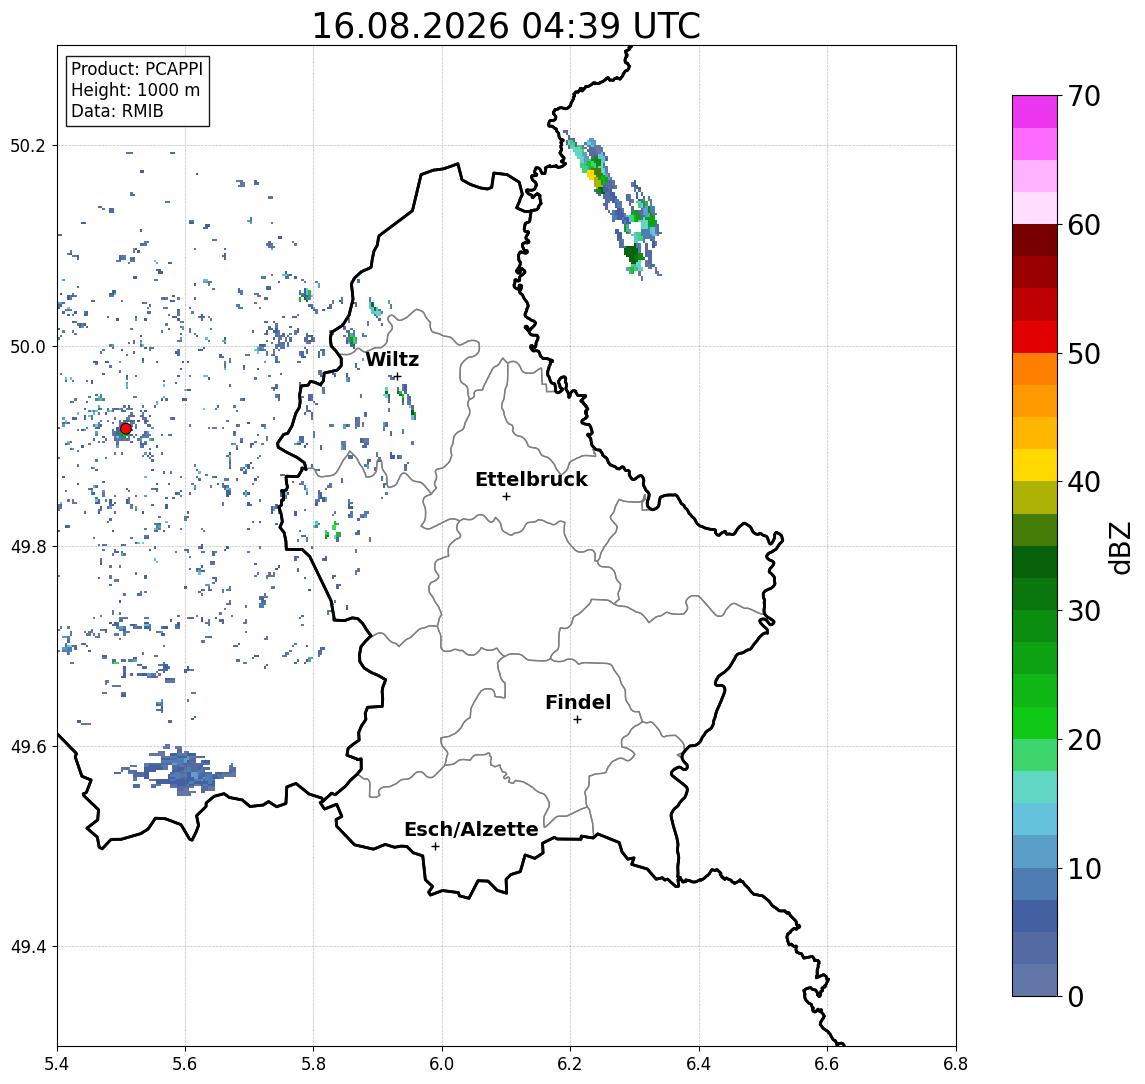Image resolution: width=1145 pixels, height=1084 pixels.
Task: Click the dark green echo core near 6.3 longitude
Action: [x=633, y=254]
